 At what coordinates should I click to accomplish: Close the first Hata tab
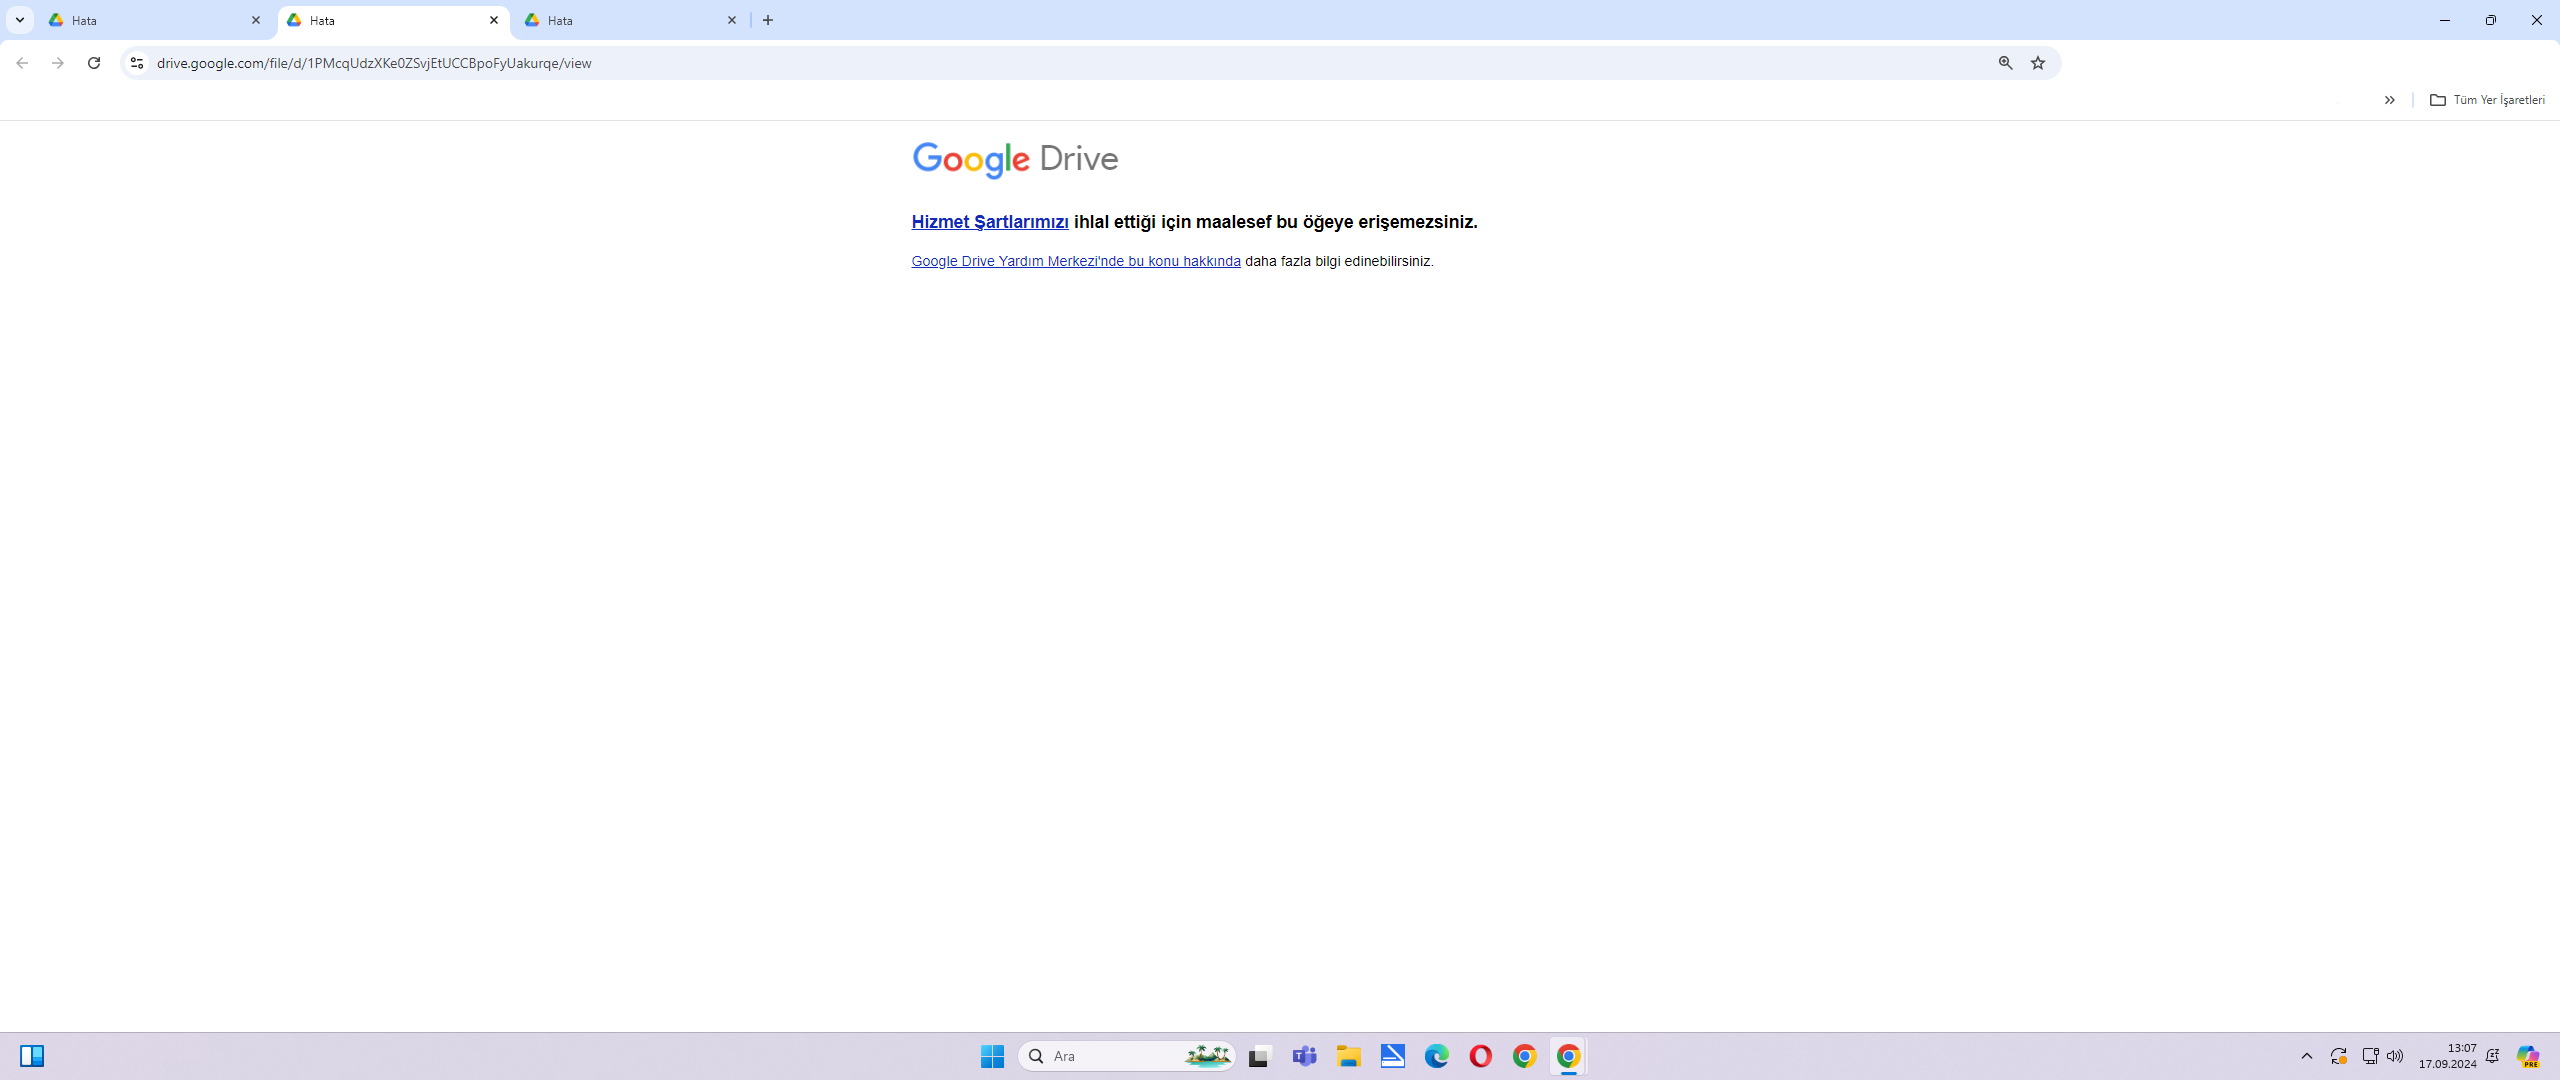[256, 20]
